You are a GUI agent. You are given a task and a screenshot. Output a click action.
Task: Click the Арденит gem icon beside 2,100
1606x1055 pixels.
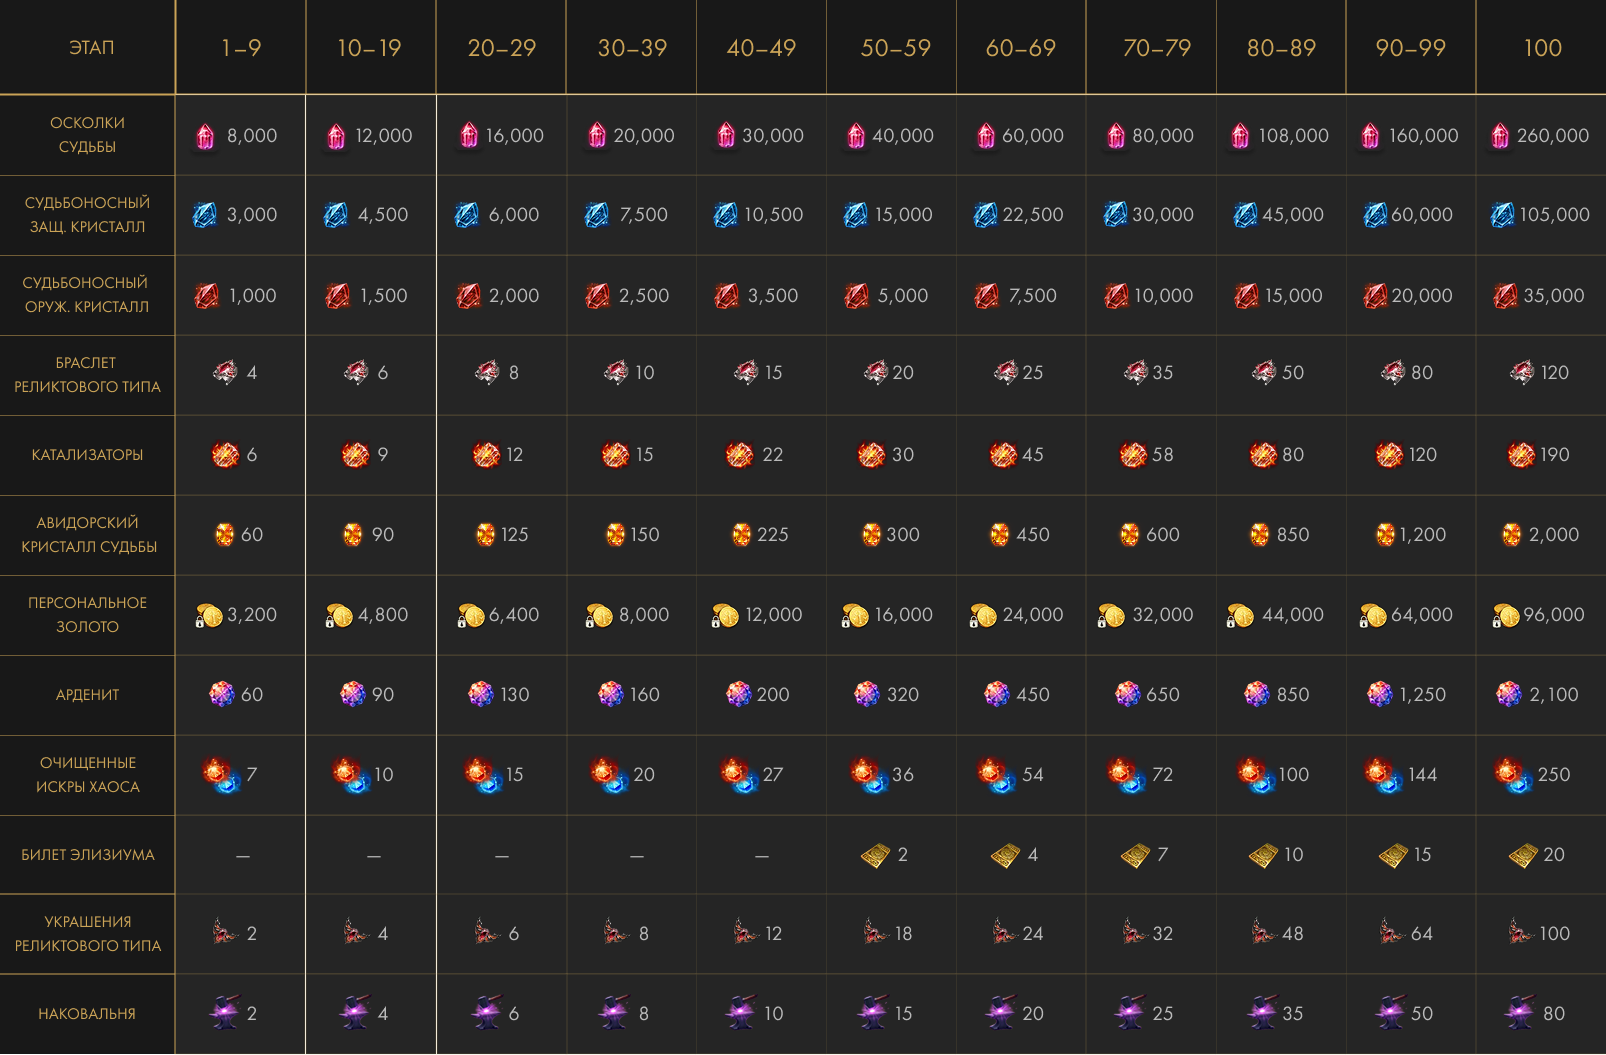[1509, 694]
